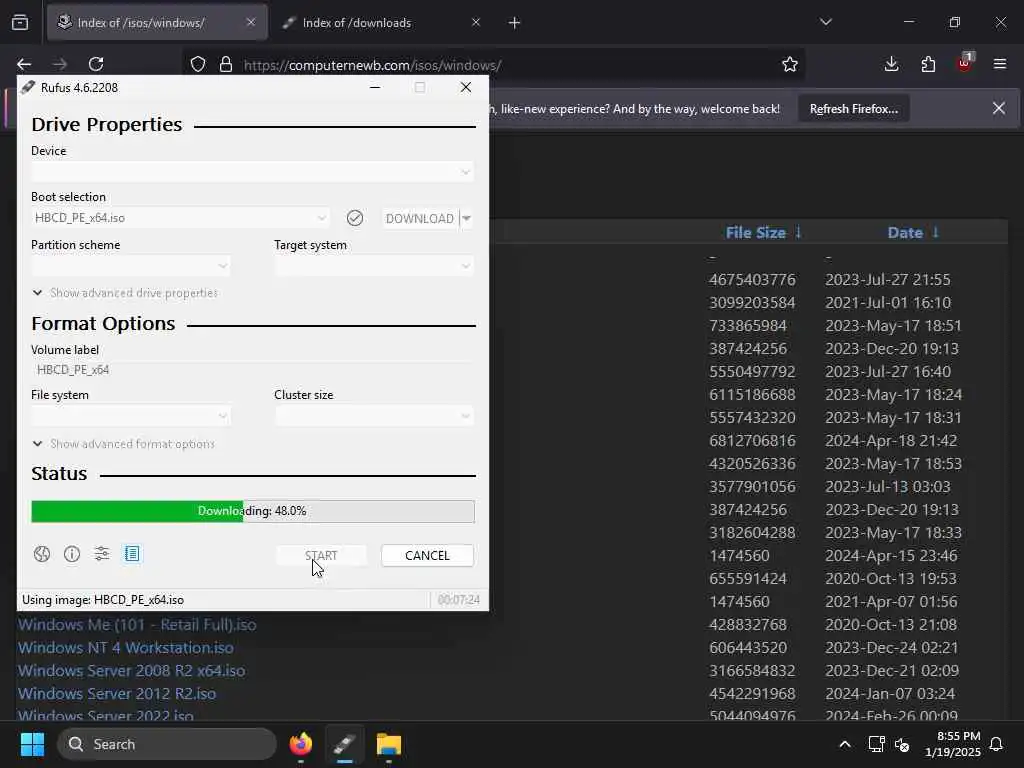This screenshot has height=768, width=1024.
Task: Open the uBlock Origin extension icon
Action: tap(965, 63)
